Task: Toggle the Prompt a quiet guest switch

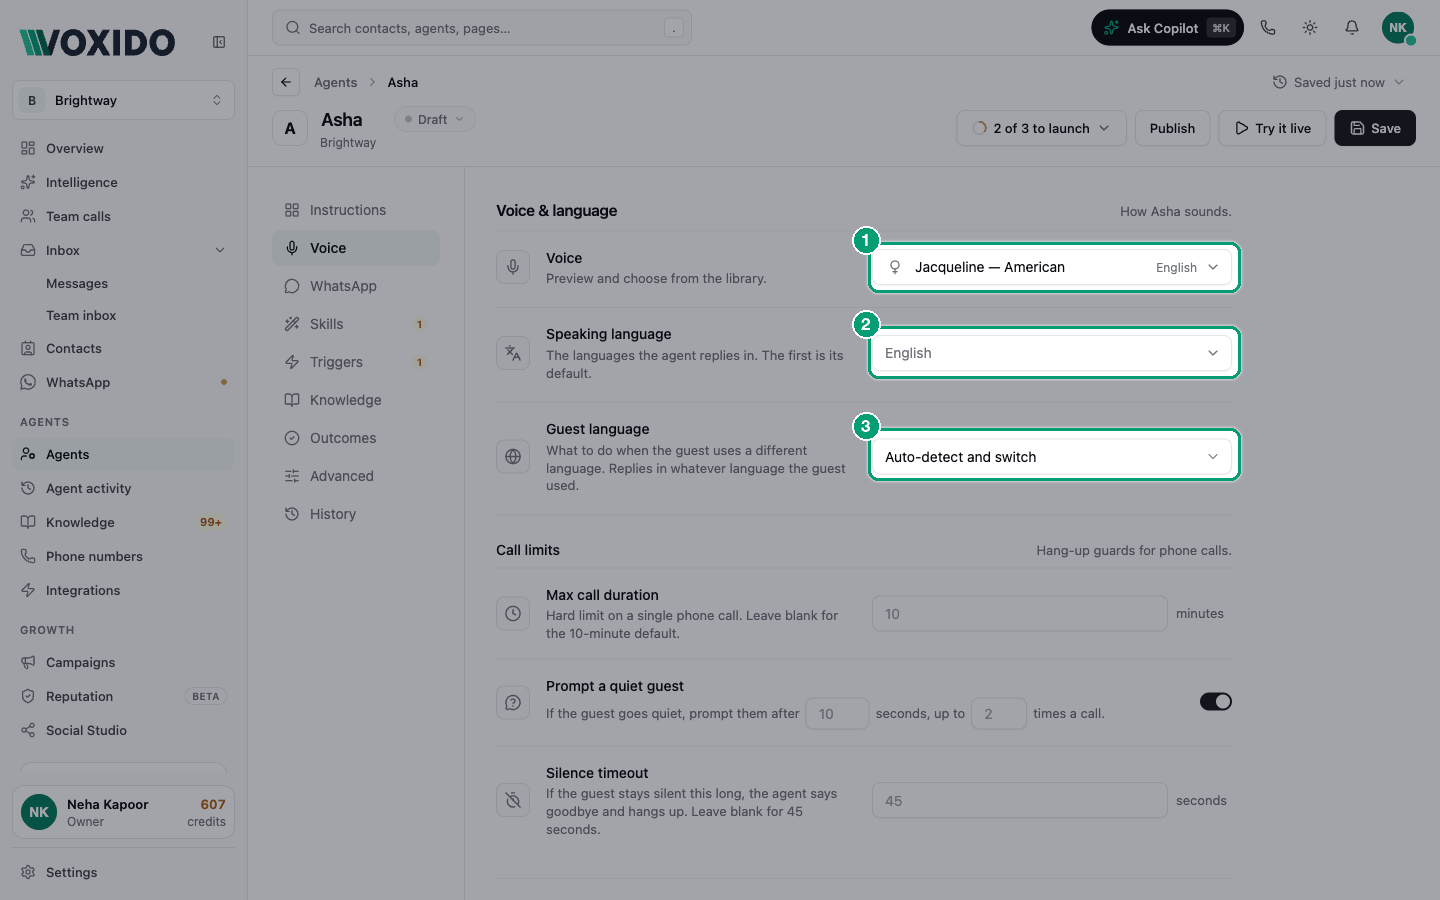Action: (x=1216, y=701)
